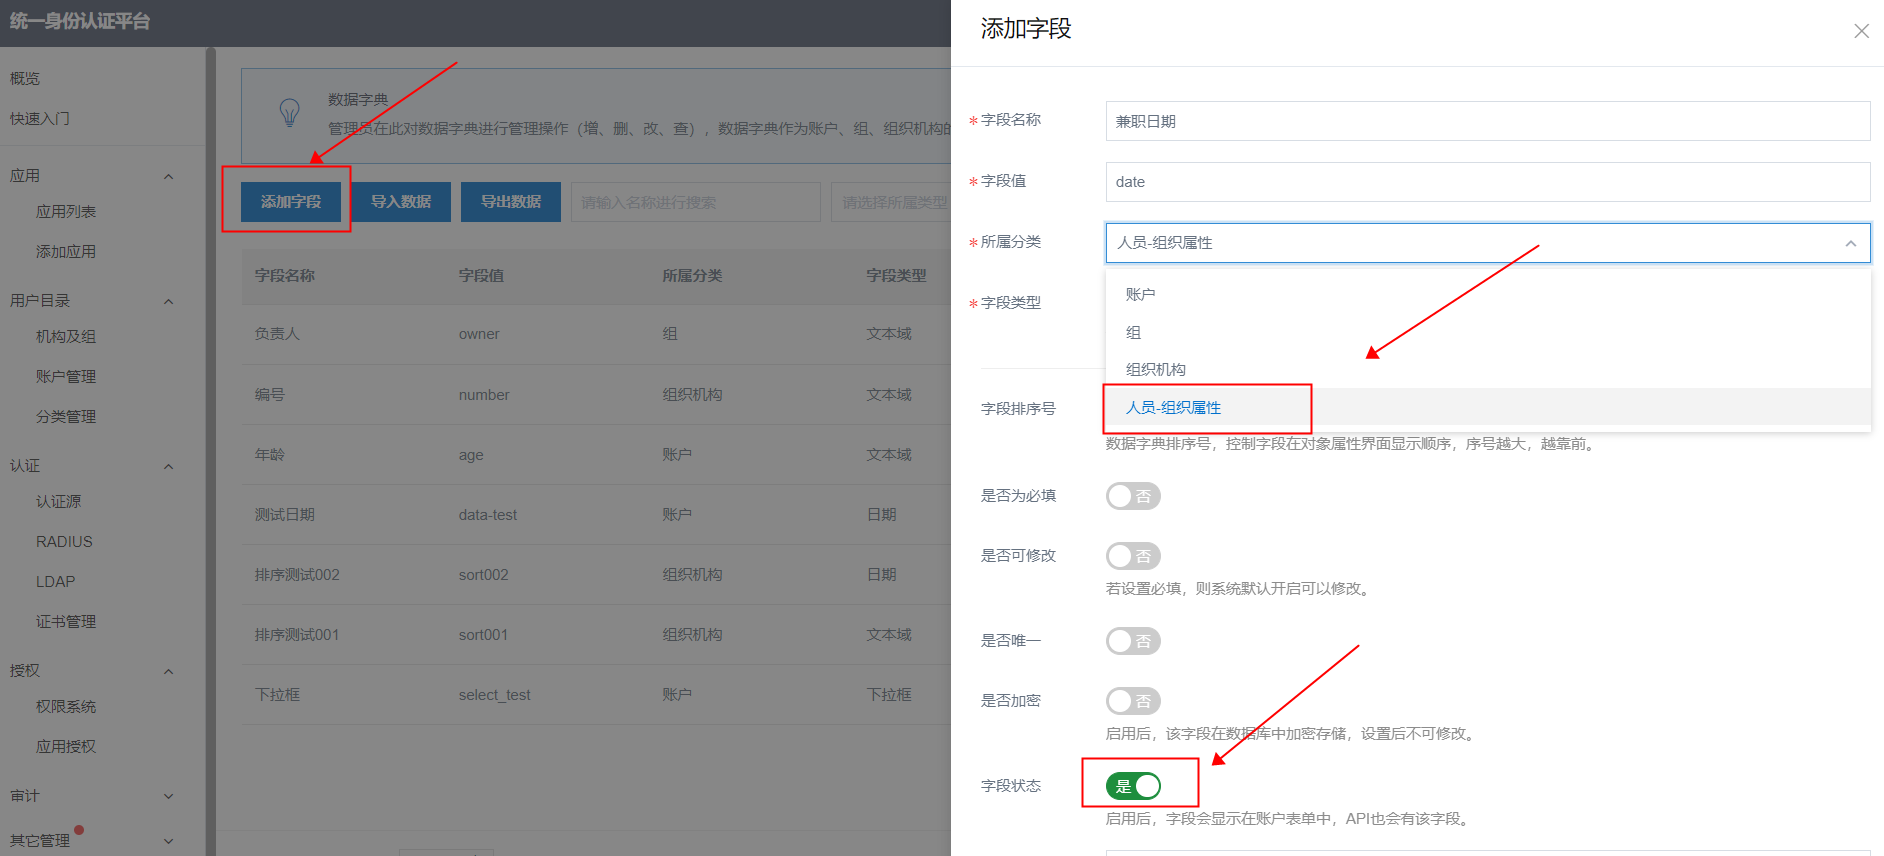The height and width of the screenshot is (856, 1884).
Task: Select 组织机构 from the category list
Action: pos(1155,370)
